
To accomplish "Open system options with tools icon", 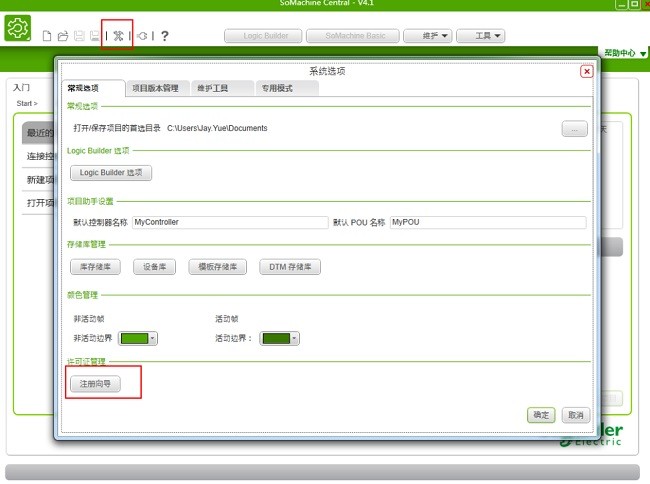I will tap(118, 36).
